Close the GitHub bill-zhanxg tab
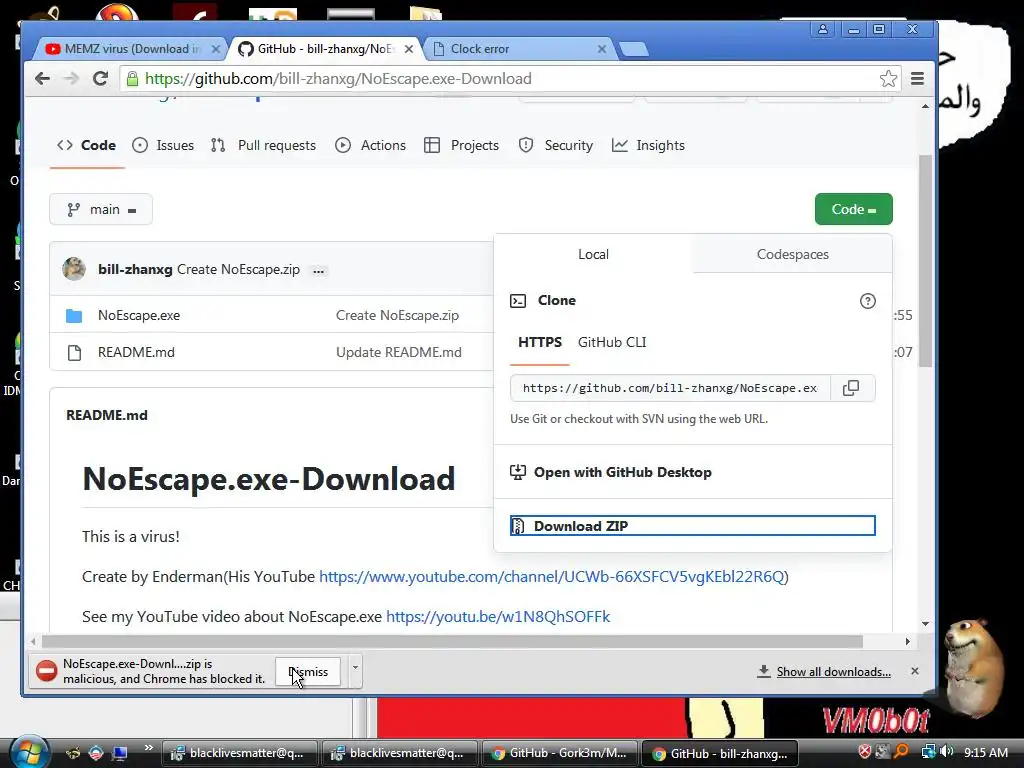Image resolution: width=1024 pixels, height=768 pixels. [x=409, y=49]
